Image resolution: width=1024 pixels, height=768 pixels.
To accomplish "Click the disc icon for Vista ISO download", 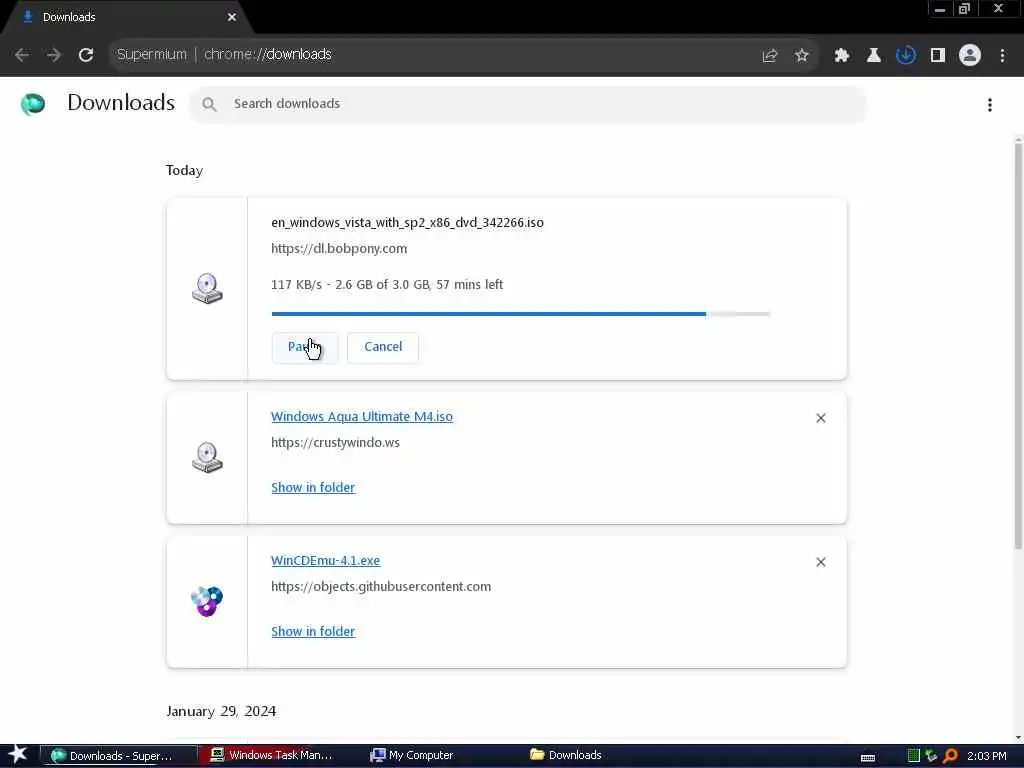I will (x=207, y=289).
